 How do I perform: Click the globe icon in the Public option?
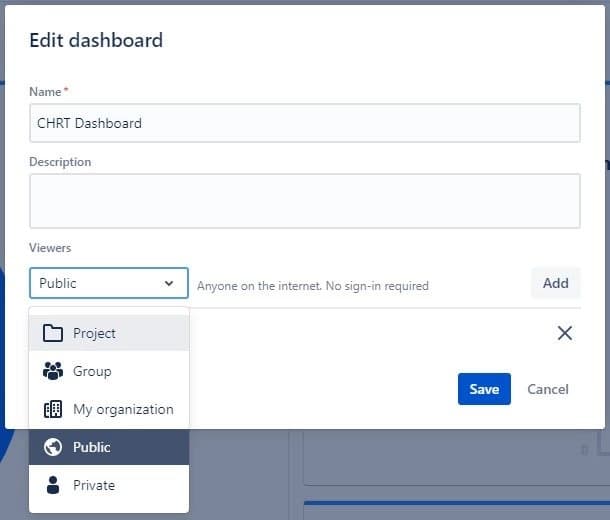click(53, 447)
